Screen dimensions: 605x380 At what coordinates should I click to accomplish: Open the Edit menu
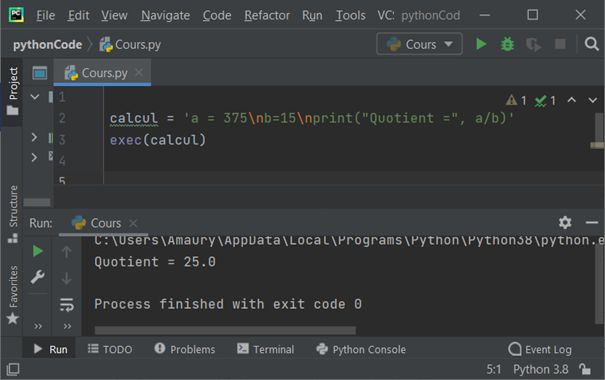point(78,15)
